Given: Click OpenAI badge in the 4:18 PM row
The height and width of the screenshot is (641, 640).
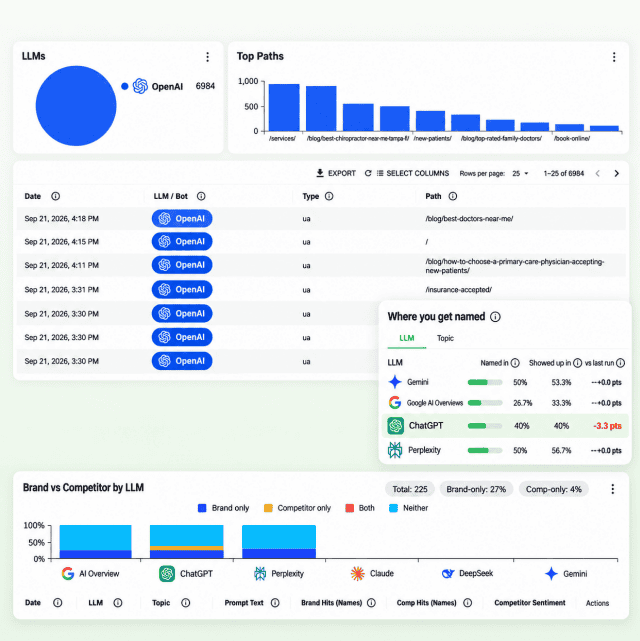Looking at the screenshot, I should click(182, 219).
